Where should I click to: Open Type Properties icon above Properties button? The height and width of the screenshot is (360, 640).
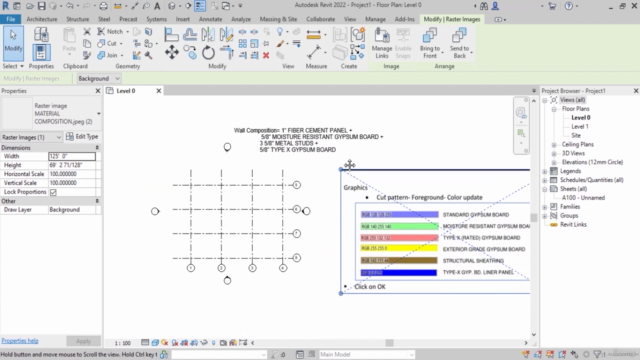41,34
